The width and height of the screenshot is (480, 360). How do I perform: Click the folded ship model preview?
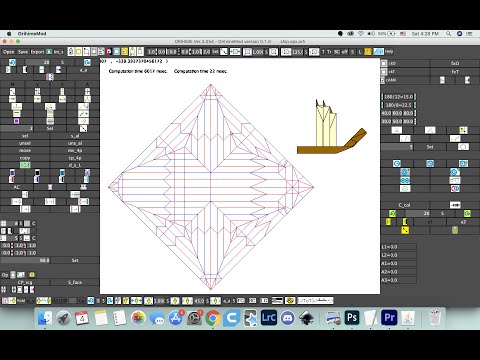pyautogui.click(x=332, y=128)
